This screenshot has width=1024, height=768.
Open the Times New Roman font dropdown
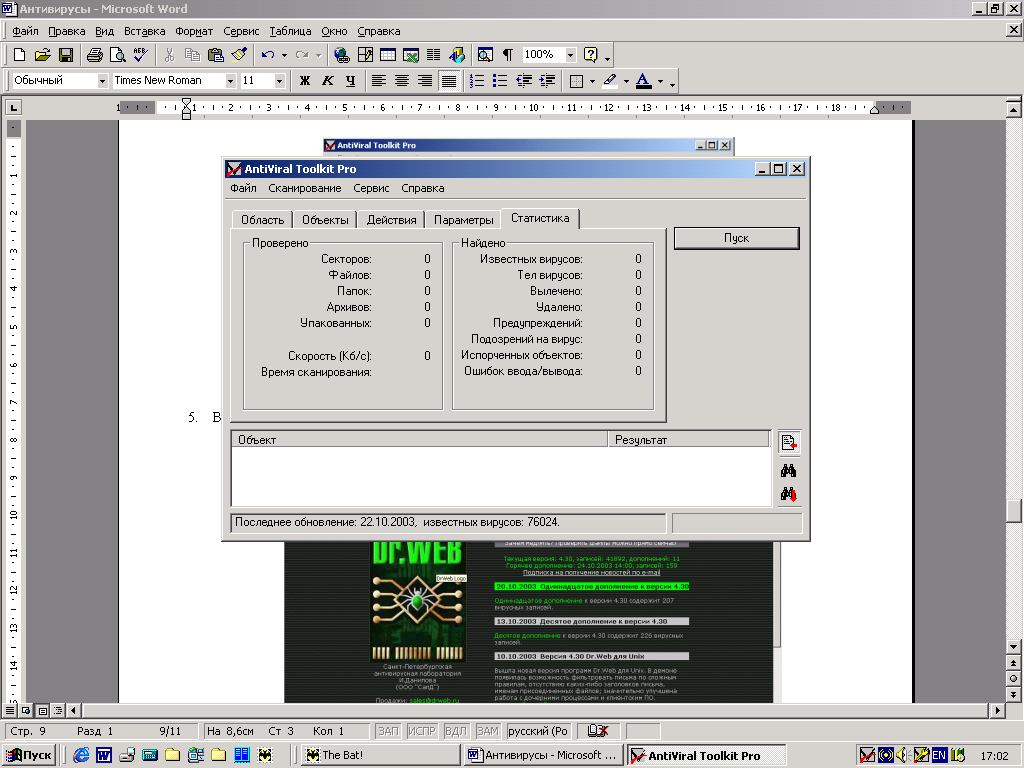click(x=231, y=81)
